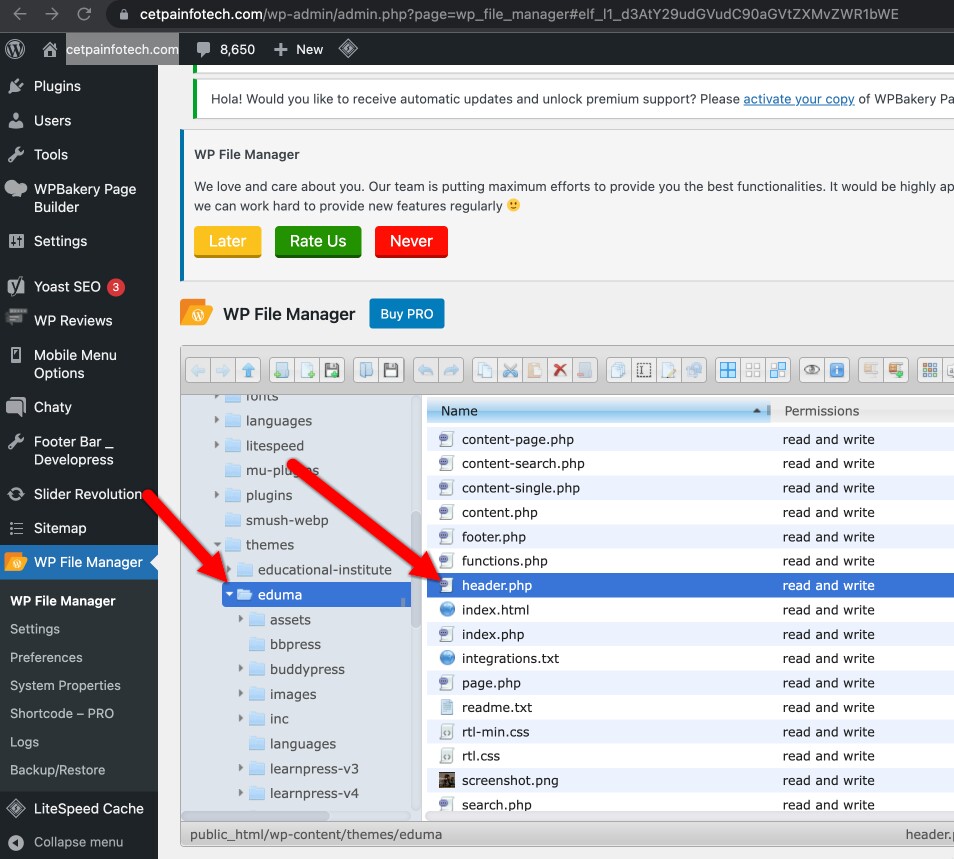Delete the selection with the red X icon

pos(559,369)
